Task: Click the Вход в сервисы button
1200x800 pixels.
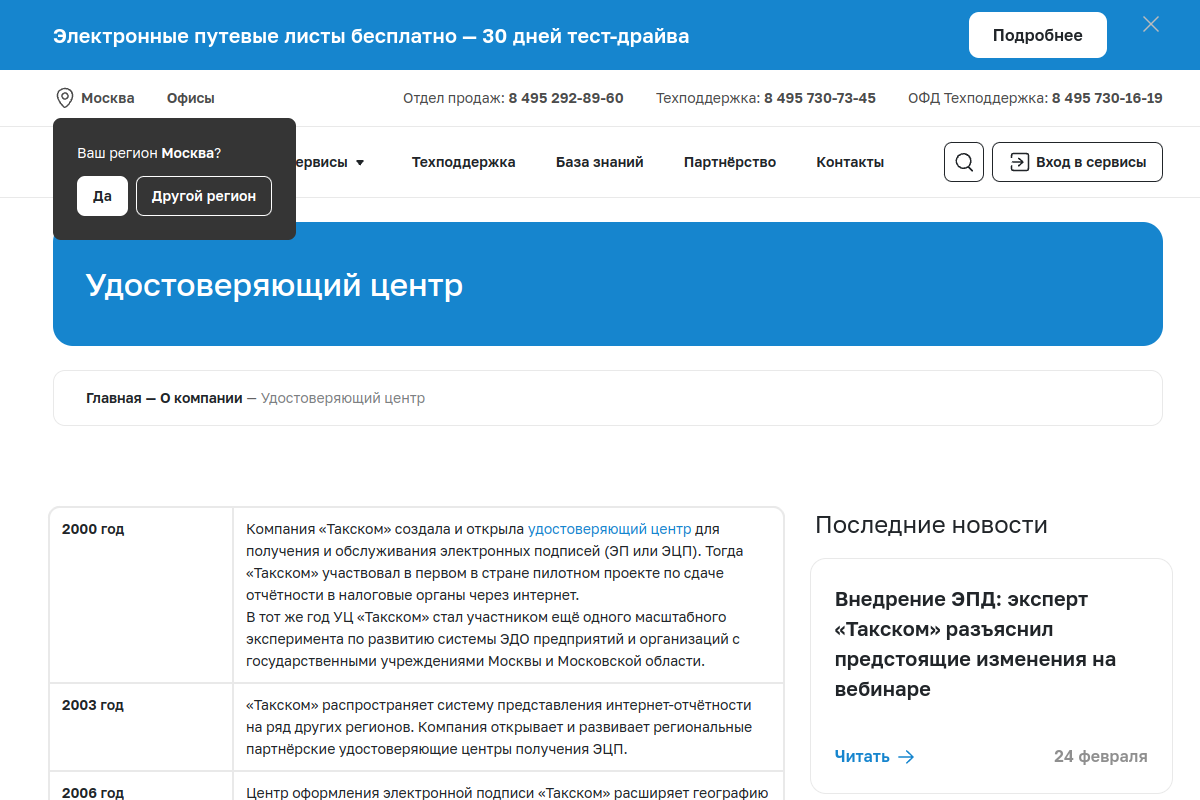Action: pos(1077,162)
